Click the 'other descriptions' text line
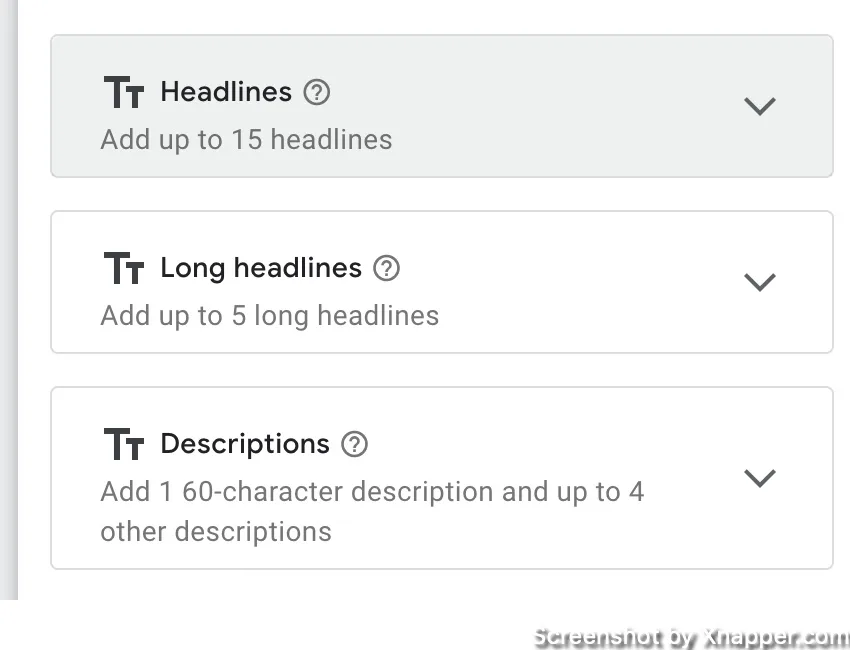This screenshot has width=850, height=650. [x=216, y=531]
